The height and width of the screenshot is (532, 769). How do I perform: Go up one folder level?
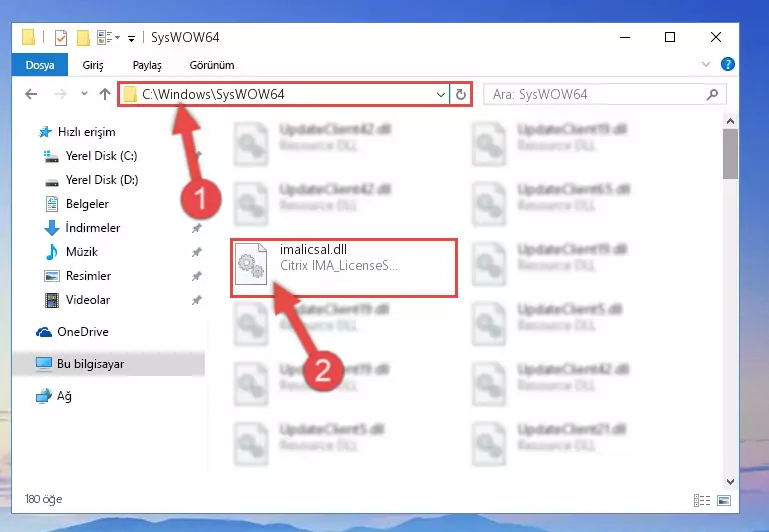pyautogui.click(x=104, y=94)
